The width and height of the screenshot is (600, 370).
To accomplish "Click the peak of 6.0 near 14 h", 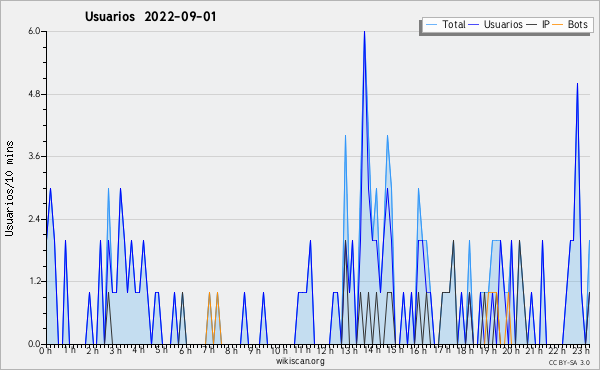I will (364, 32).
